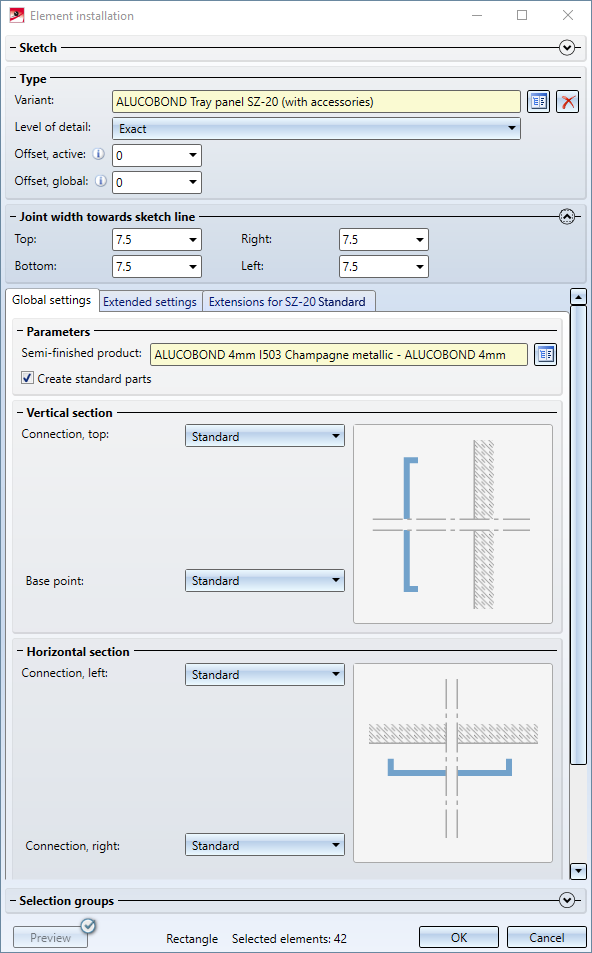
Task: Open the Offset, active dropdown
Action: coord(157,156)
